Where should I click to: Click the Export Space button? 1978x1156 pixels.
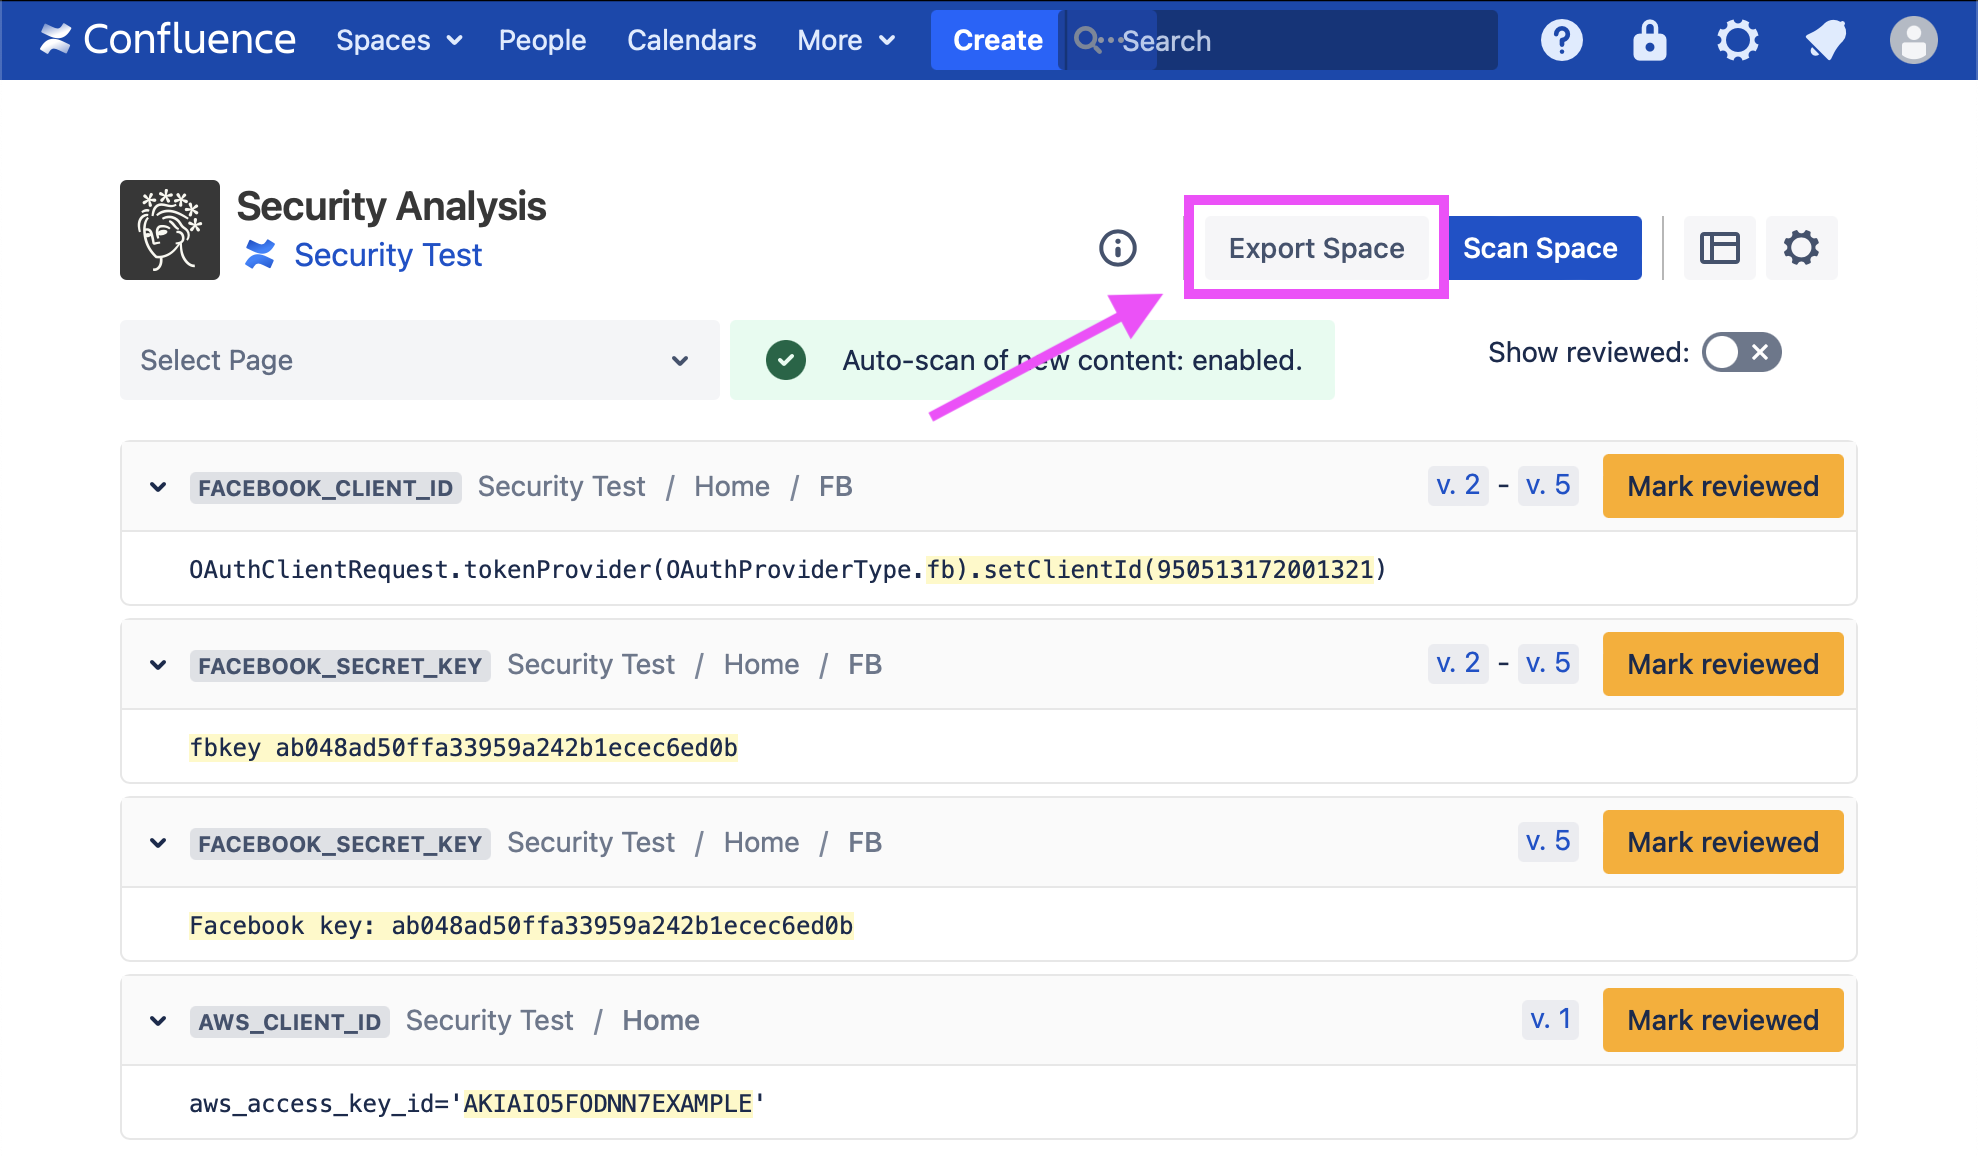[x=1316, y=248]
